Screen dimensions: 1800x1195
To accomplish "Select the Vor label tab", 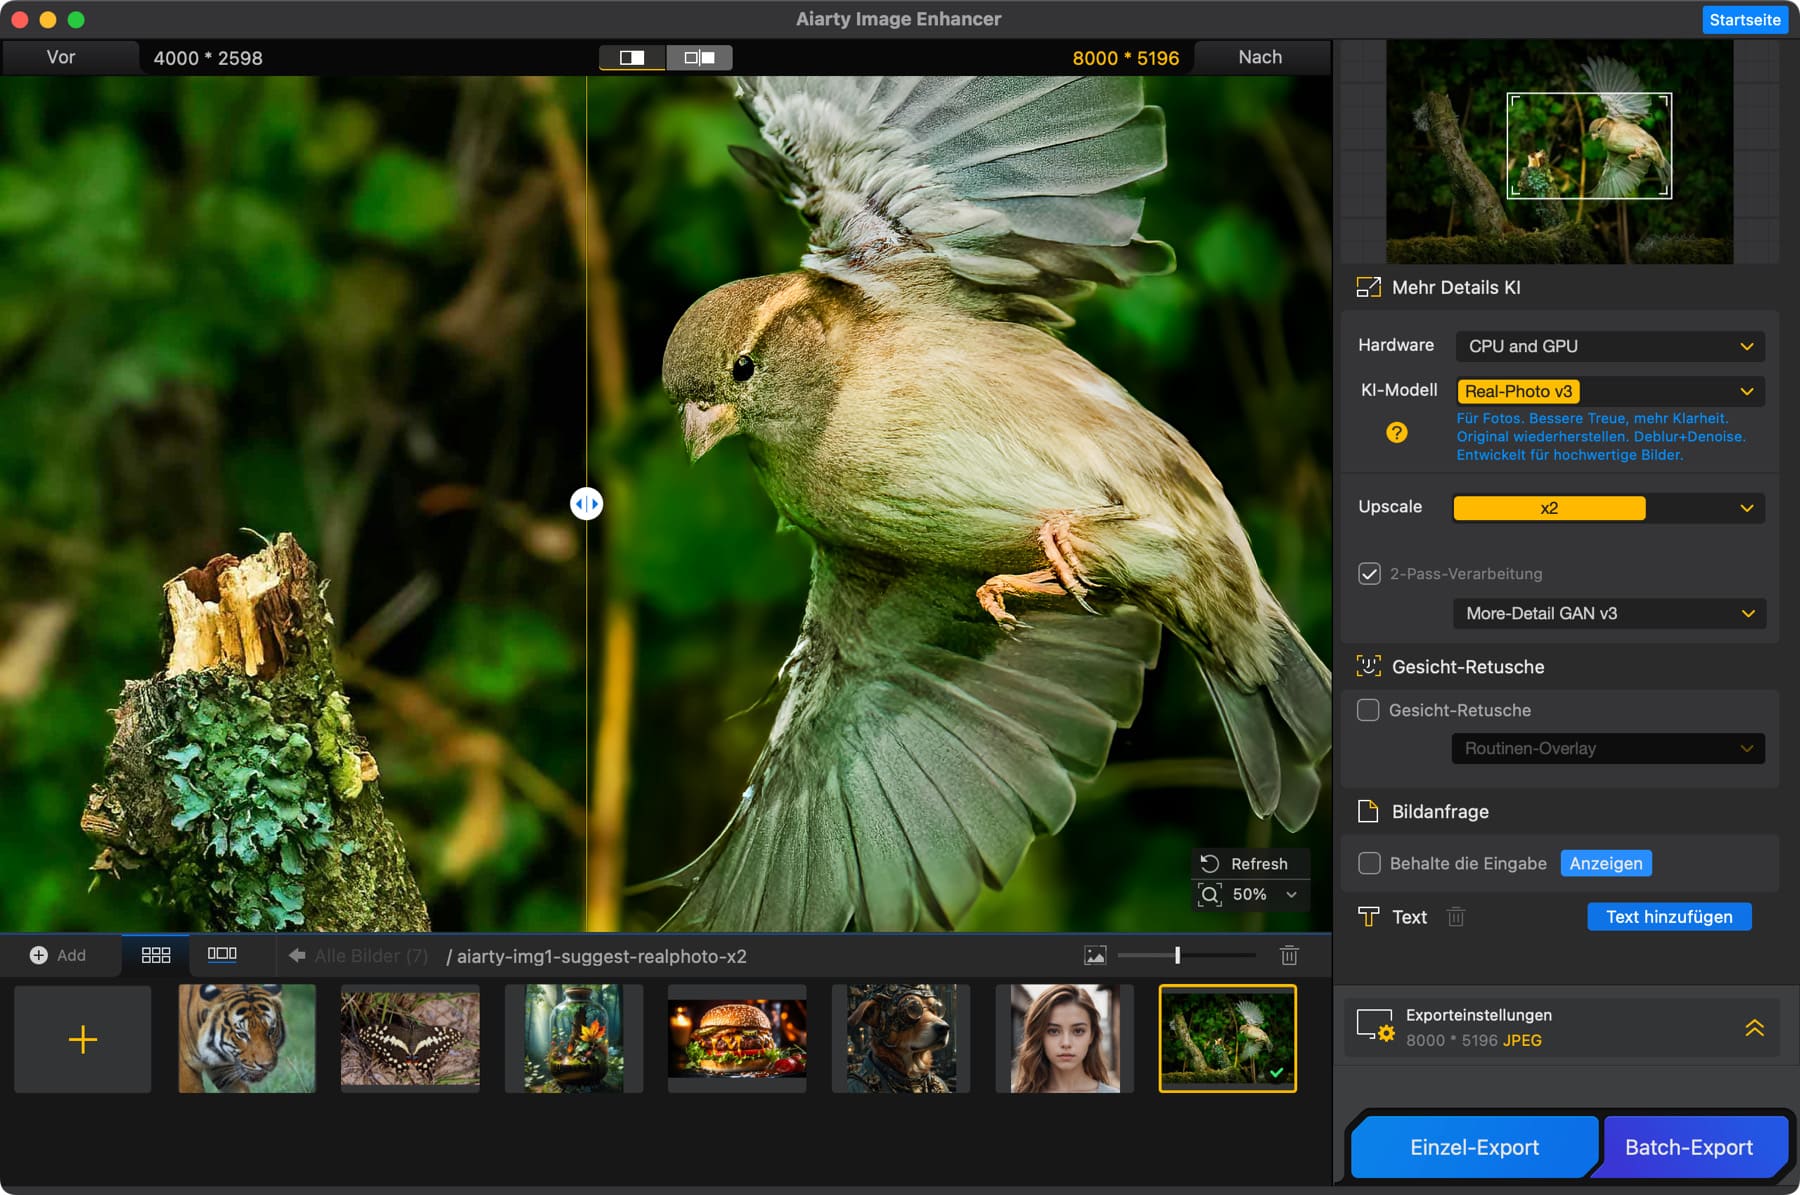I will pos(61,57).
